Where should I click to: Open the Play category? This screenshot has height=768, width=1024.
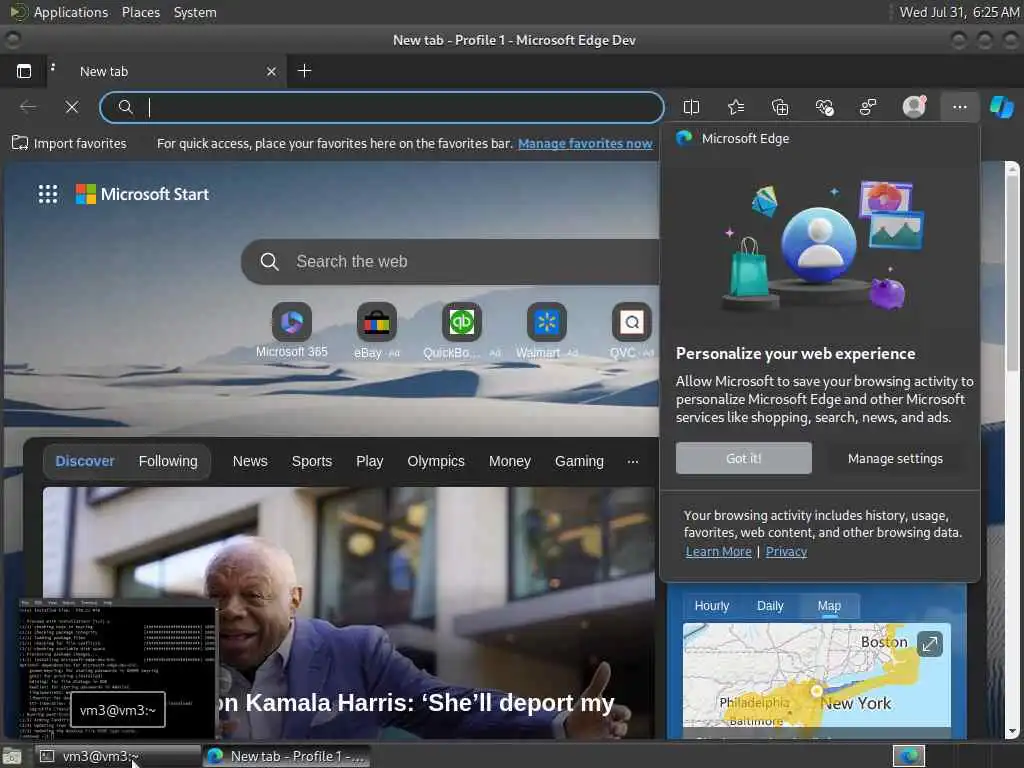(x=370, y=461)
